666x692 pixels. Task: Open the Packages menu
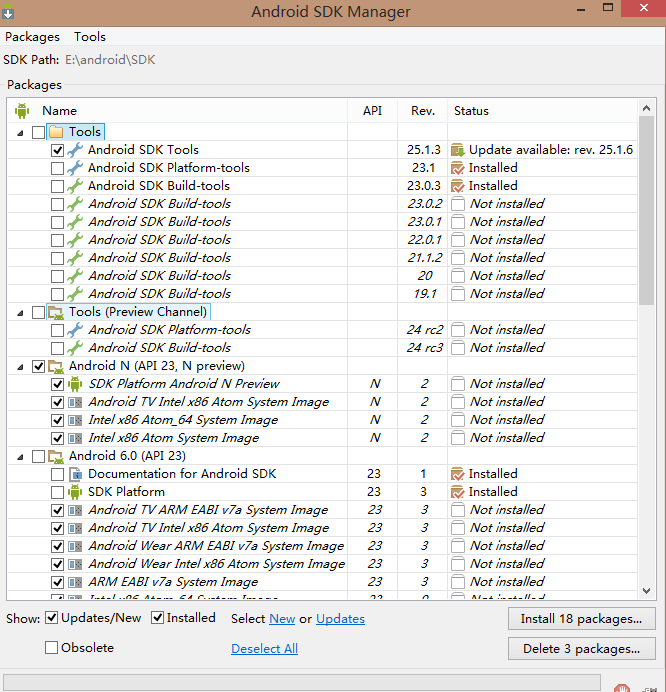pos(32,37)
